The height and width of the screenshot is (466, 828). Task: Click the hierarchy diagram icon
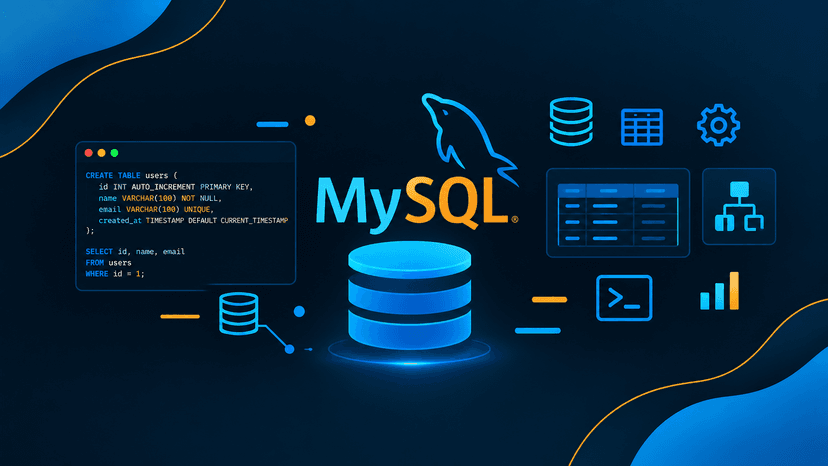[739, 207]
